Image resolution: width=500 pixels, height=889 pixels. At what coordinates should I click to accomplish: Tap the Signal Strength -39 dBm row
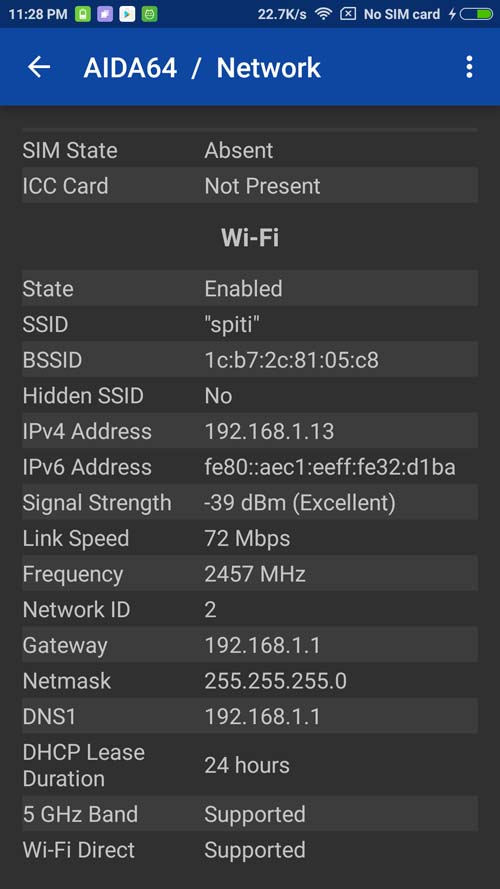pos(250,502)
